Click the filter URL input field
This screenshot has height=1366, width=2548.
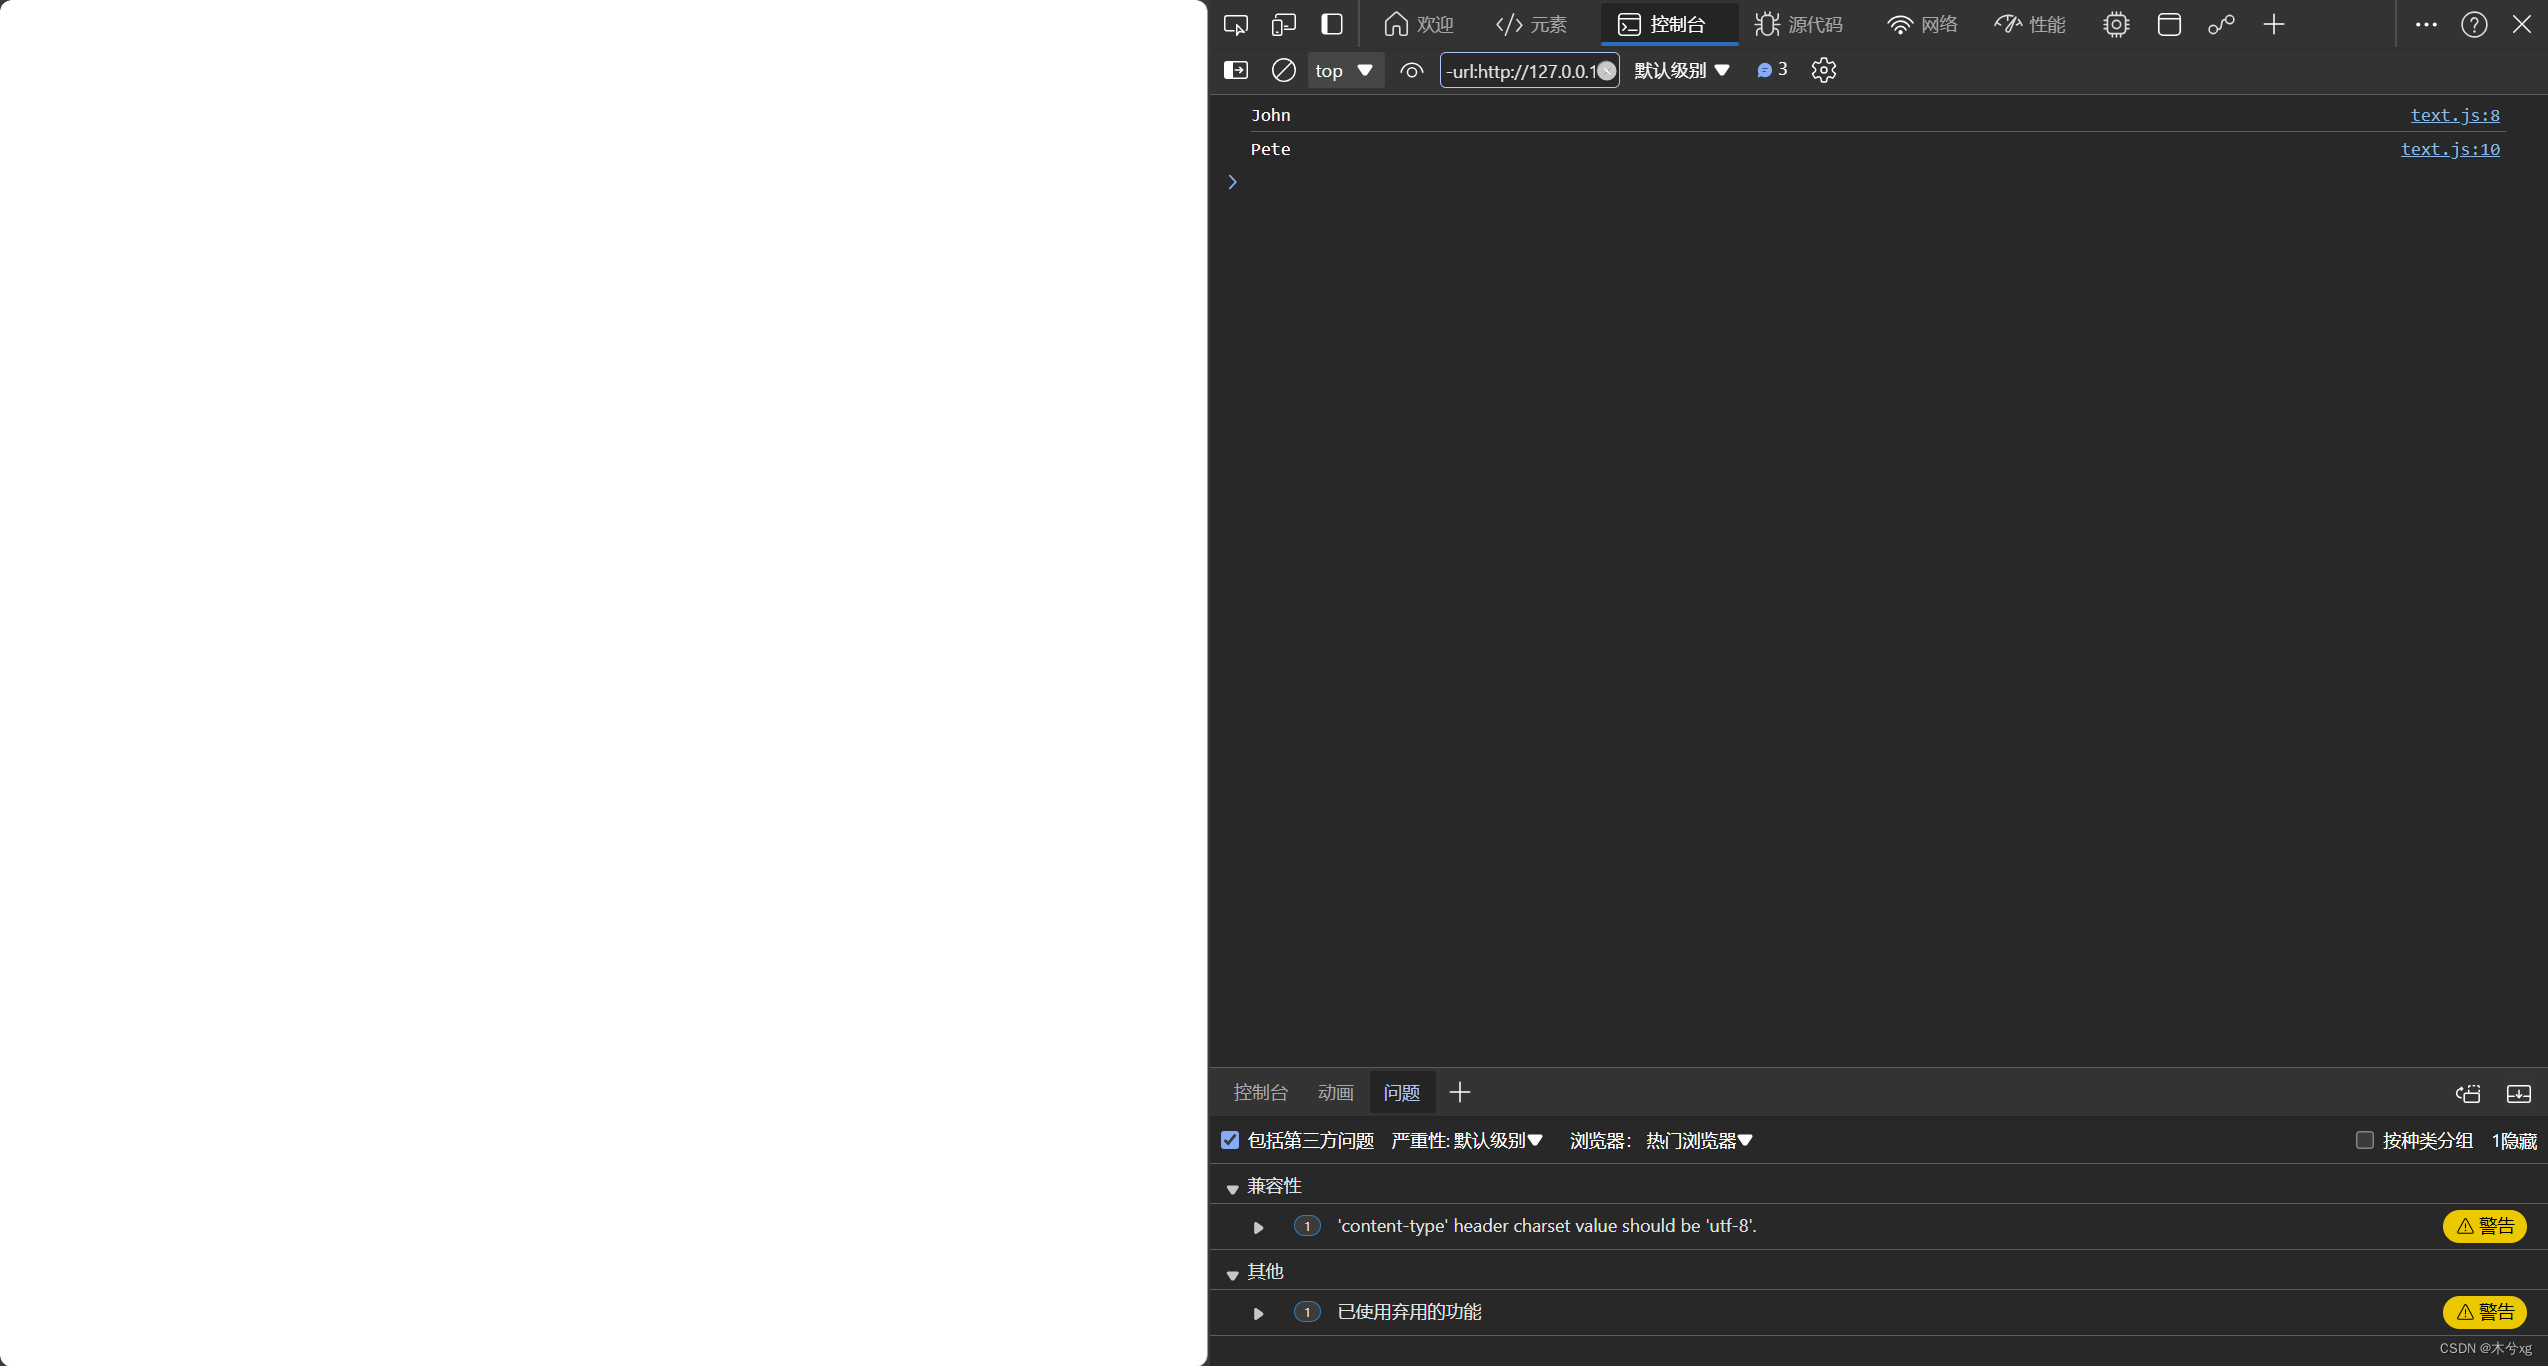tap(1528, 69)
